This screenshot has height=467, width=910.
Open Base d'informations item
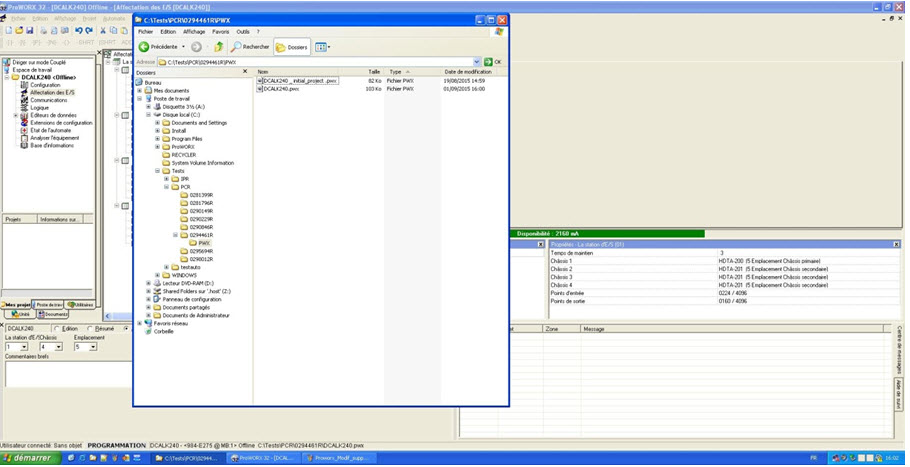click(52, 146)
